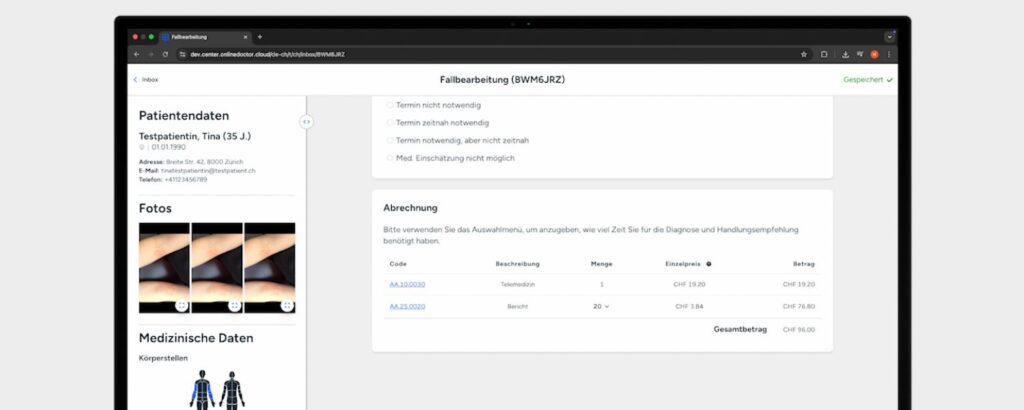The width and height of the screenshot is (1024, 410).
Task: Click the patient e-mail address
Action: [208, 170]
